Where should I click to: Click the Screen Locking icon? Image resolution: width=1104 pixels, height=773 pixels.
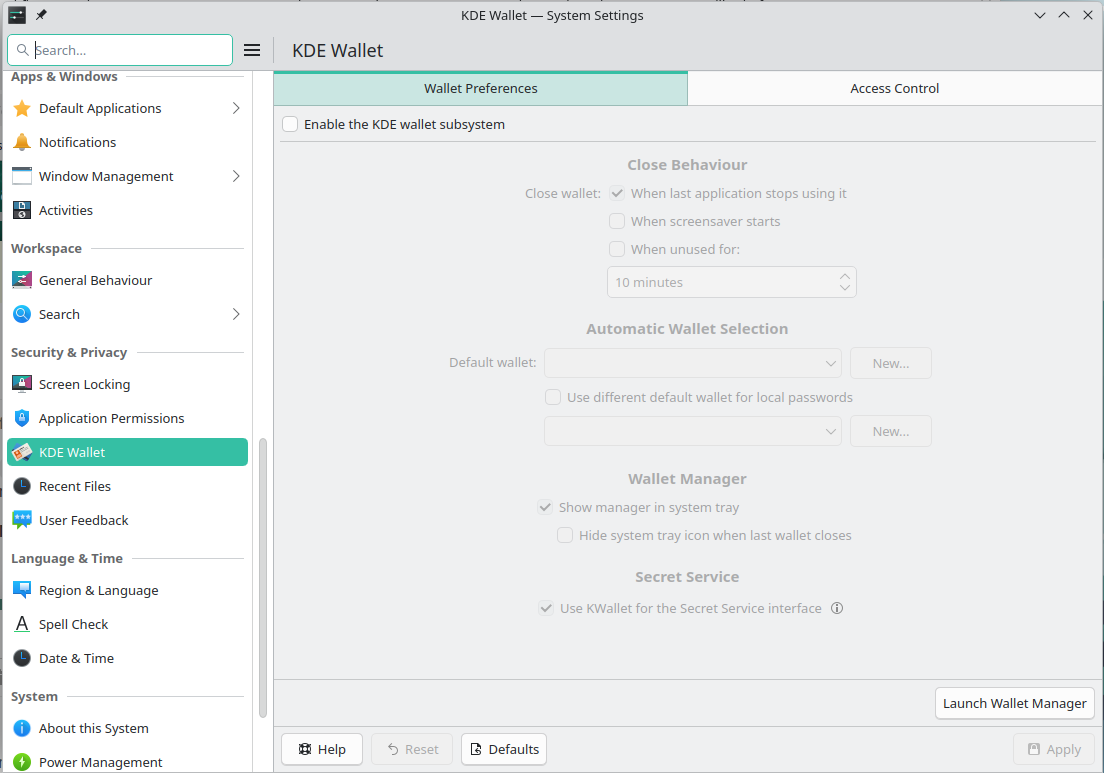click(22, 384)
